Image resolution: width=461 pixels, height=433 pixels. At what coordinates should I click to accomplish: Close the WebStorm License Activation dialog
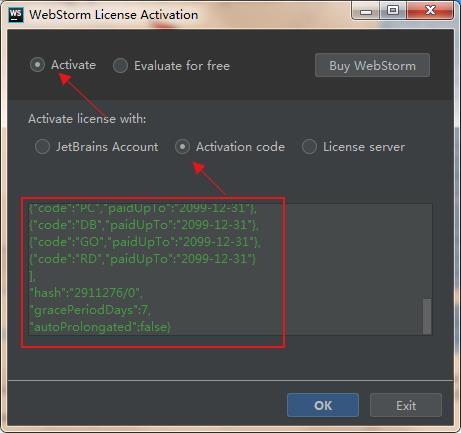(x=430, y=11)
